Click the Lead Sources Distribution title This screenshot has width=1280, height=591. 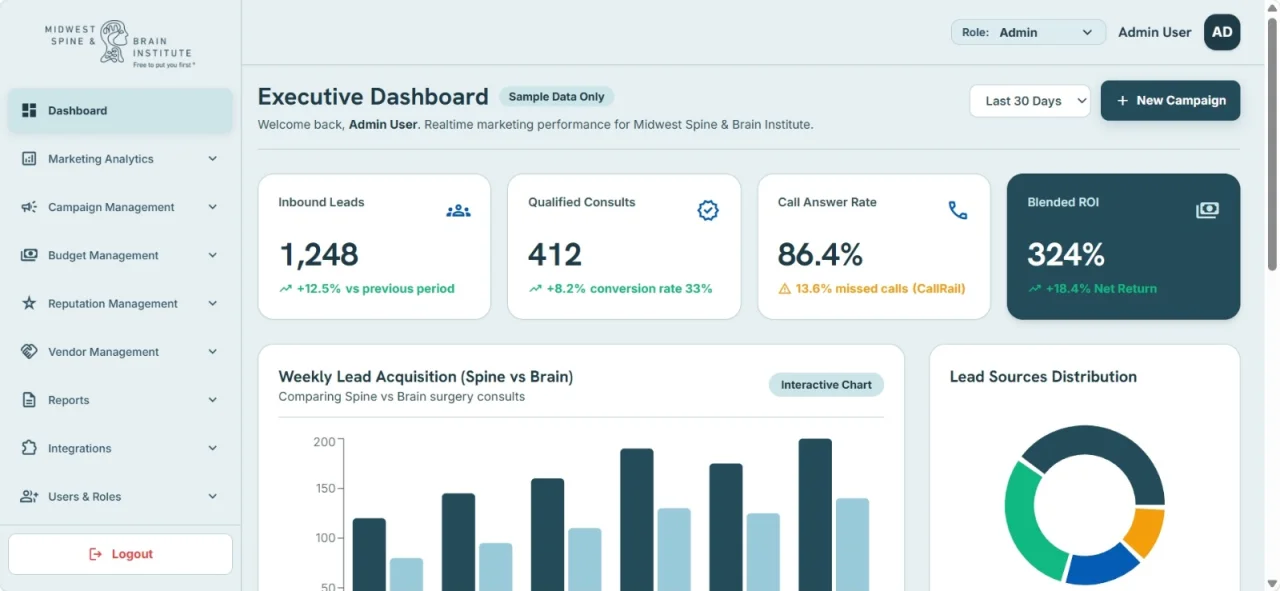(1043, 377)
